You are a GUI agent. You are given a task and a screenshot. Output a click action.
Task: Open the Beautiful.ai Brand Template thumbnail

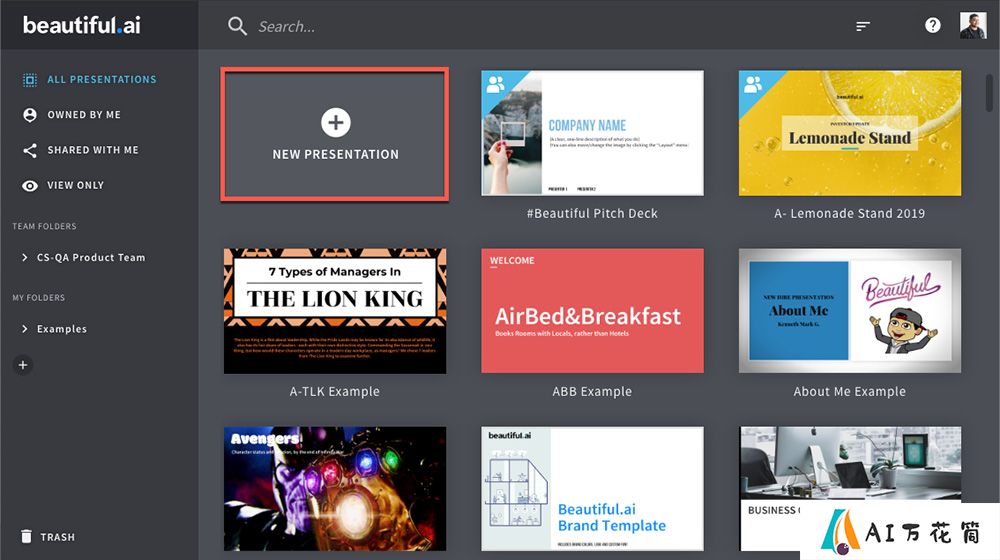592,489
